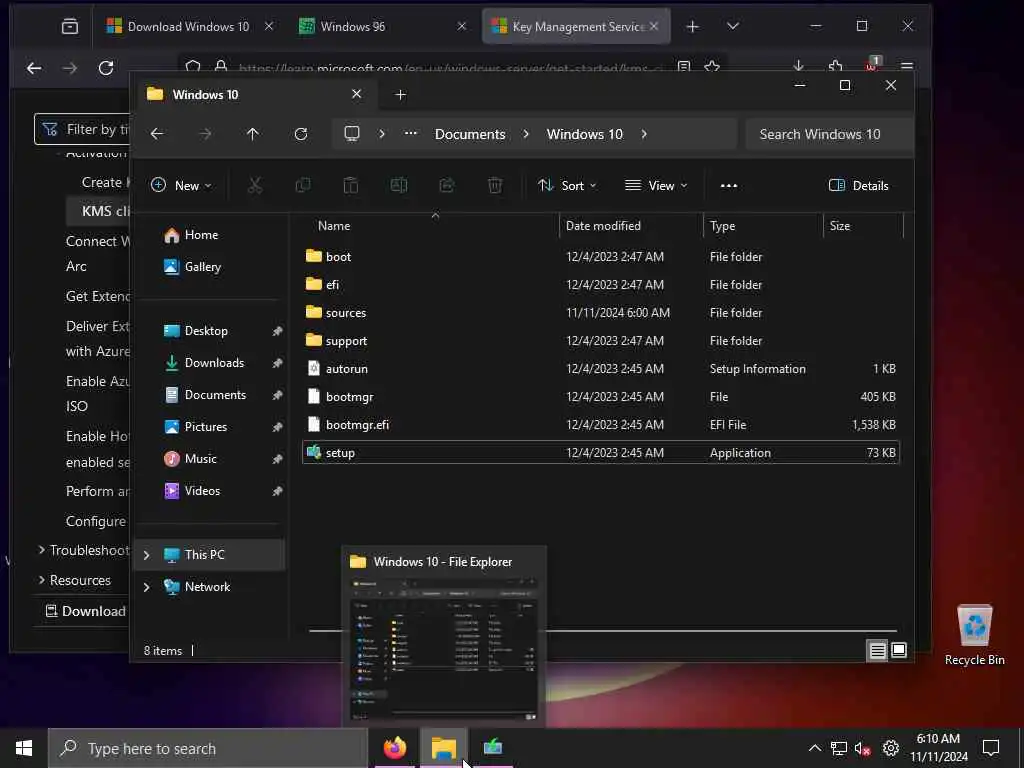Click chevron after Documents in breadcrumb
The width and height of the screenshot is (1024, 768).
pyautogui.click(x=526, y=134)
